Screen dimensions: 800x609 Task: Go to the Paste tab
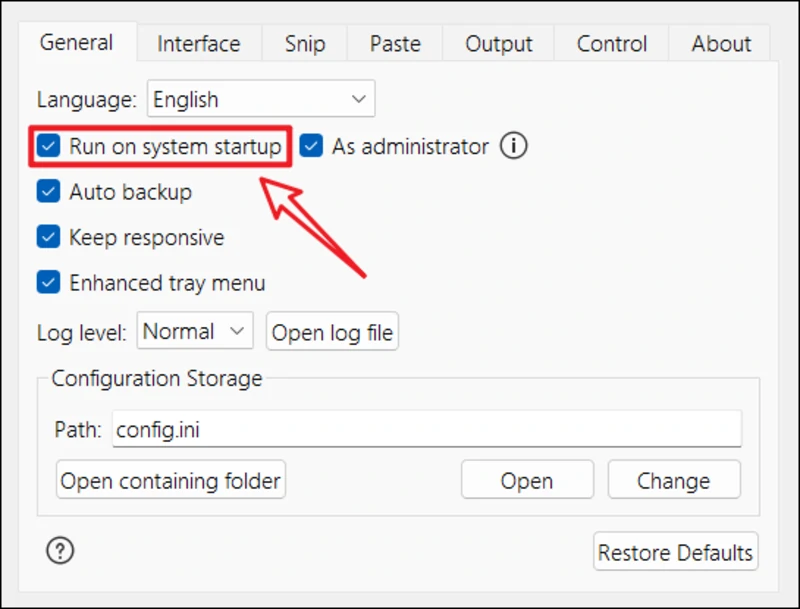click(395, 44)
